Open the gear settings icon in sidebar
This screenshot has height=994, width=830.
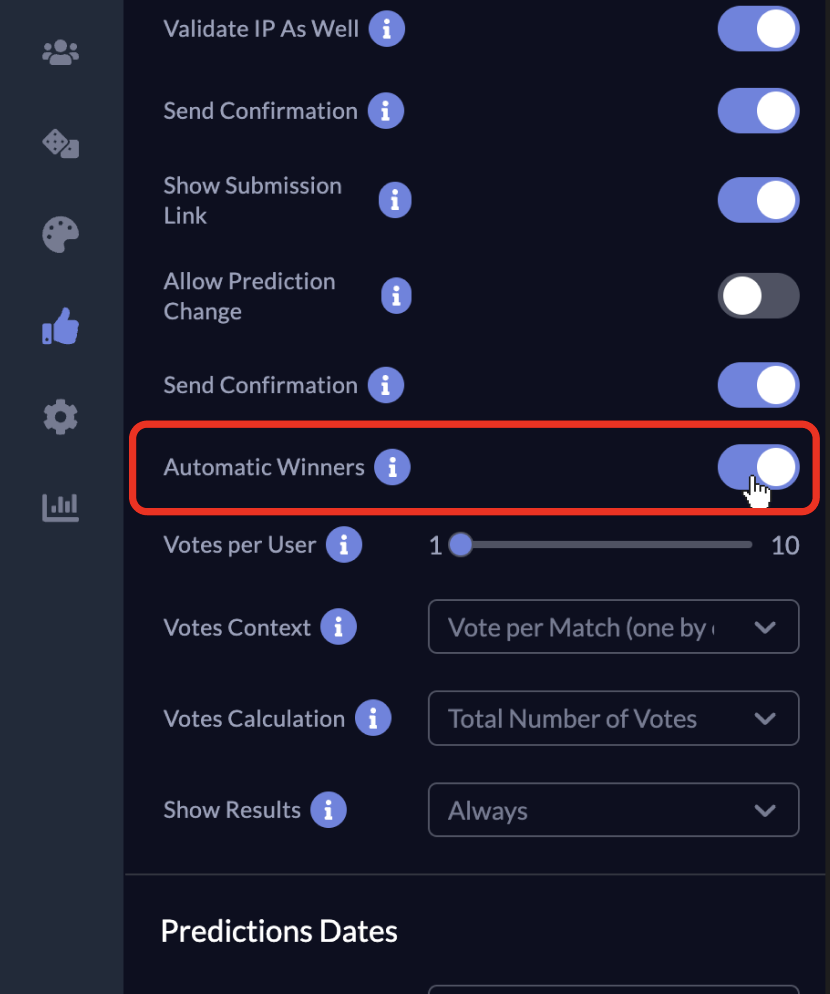60,416
